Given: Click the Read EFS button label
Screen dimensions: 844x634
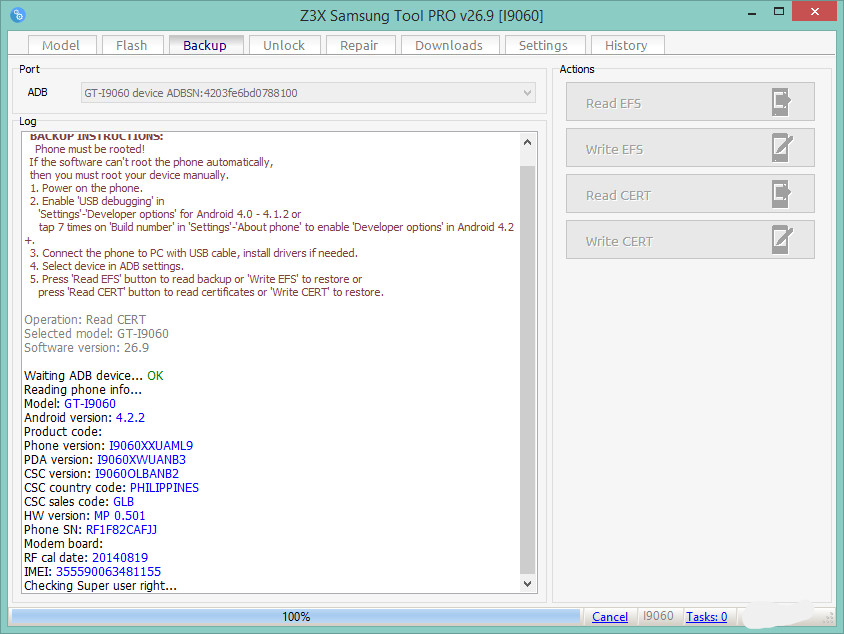Looking at the screenshot, I should pos(614,103).
